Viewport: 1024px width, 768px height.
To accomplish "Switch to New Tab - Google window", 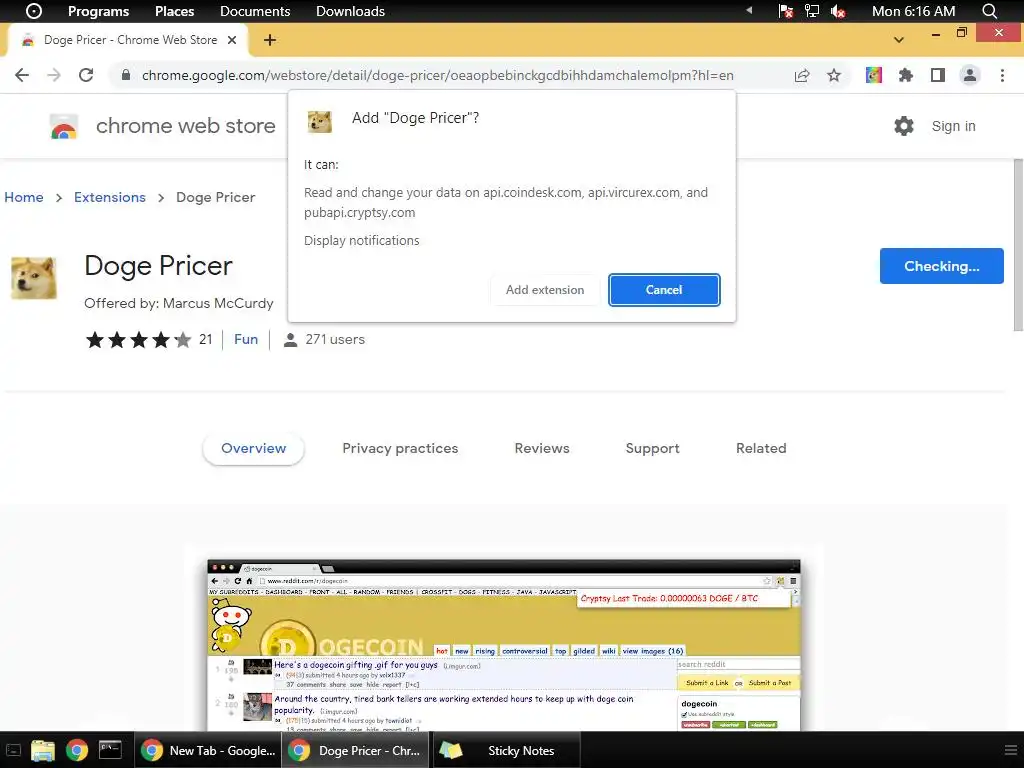I will (x=208, y=750).
